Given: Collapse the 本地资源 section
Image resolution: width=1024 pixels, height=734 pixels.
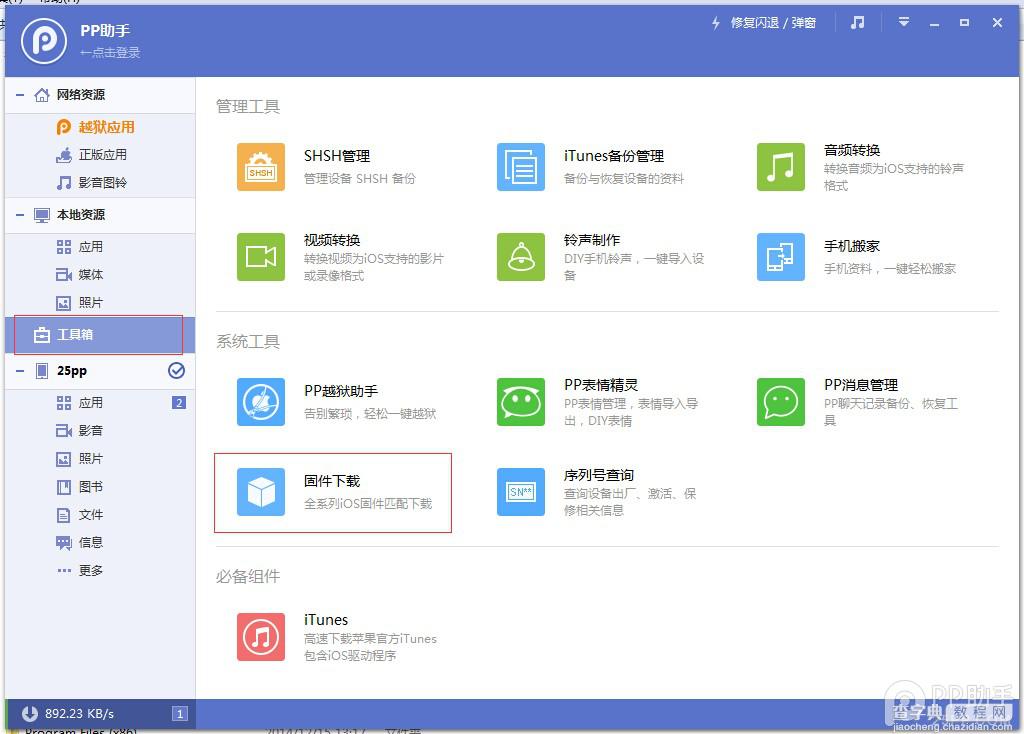Looking at the screenshot, I should tap(20, 215).
